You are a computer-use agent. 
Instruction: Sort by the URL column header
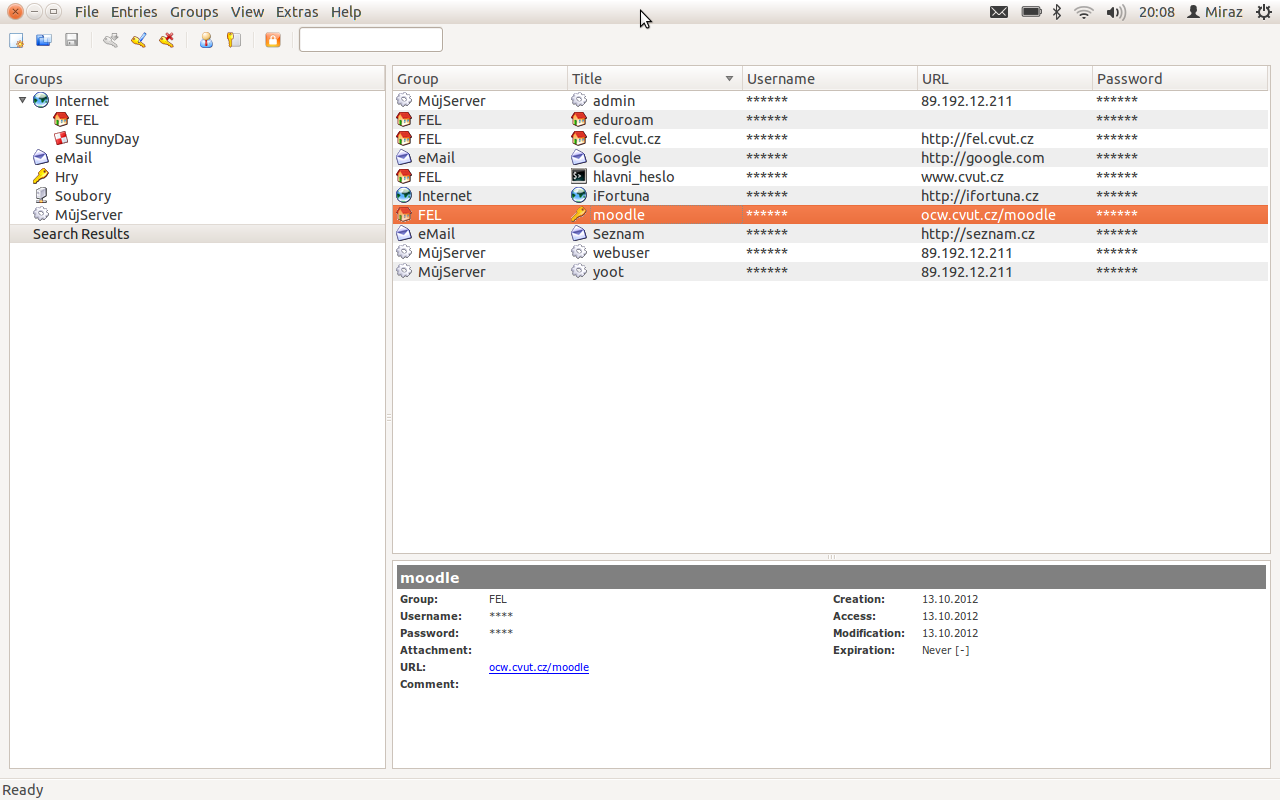coord(1005,79)
